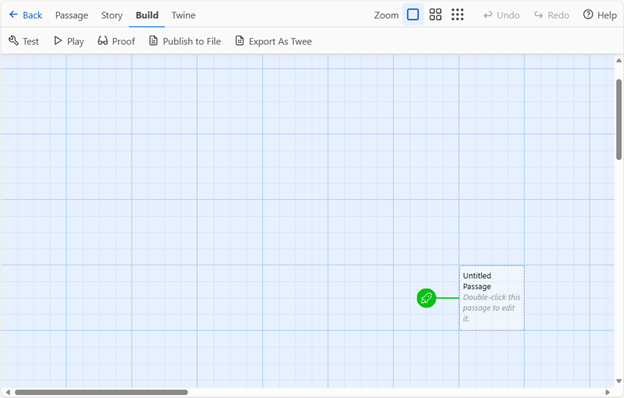Select the Build tab

coord(147,15)
